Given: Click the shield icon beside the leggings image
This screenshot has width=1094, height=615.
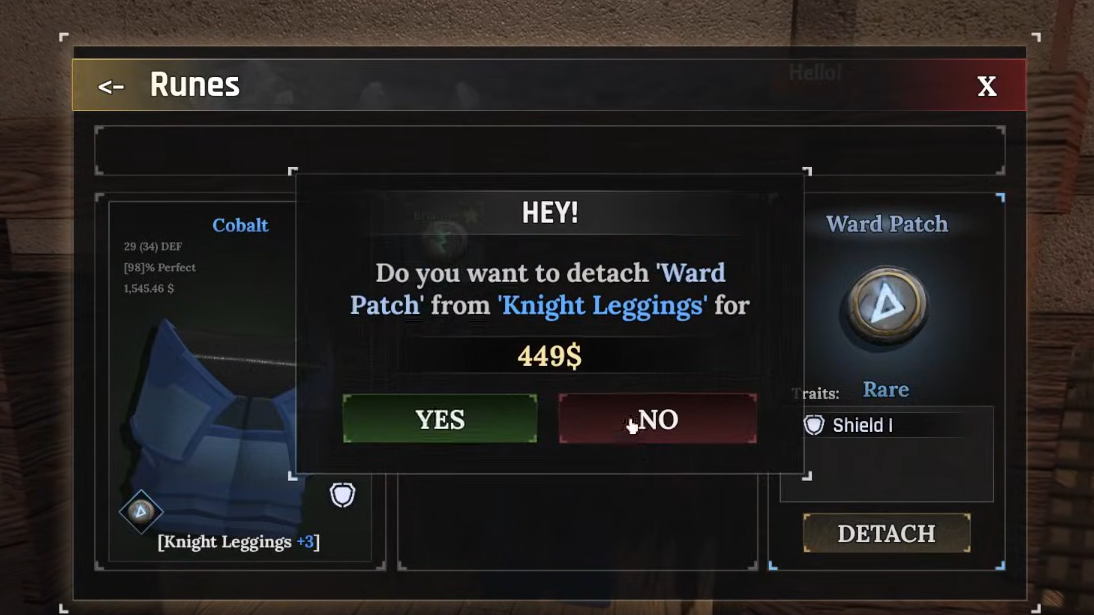Looking at the screenshot, I should coord(342,495).
